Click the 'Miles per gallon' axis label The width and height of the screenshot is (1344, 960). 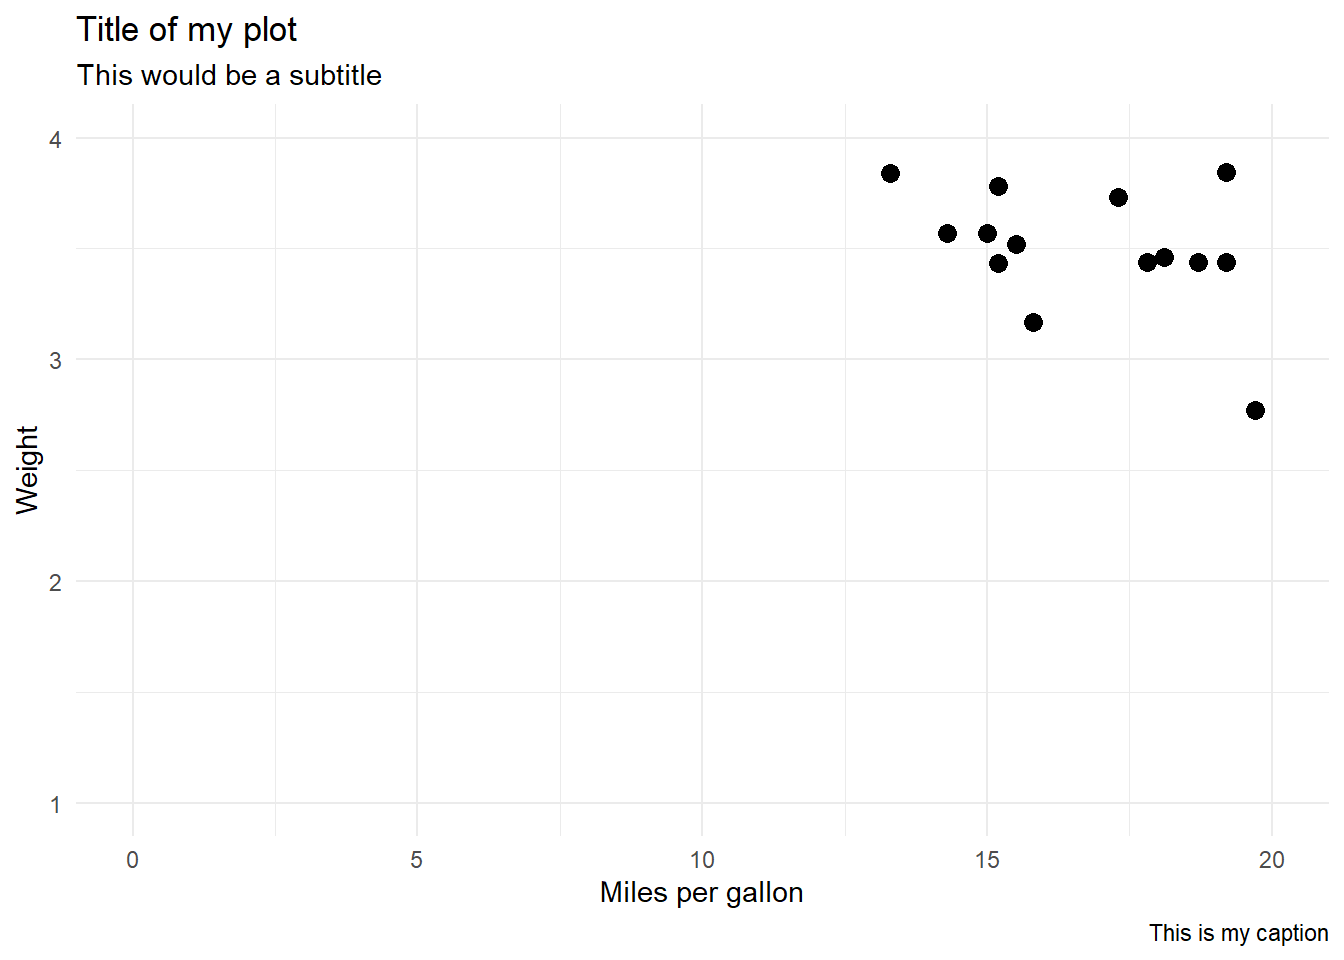tap(701, 892)
